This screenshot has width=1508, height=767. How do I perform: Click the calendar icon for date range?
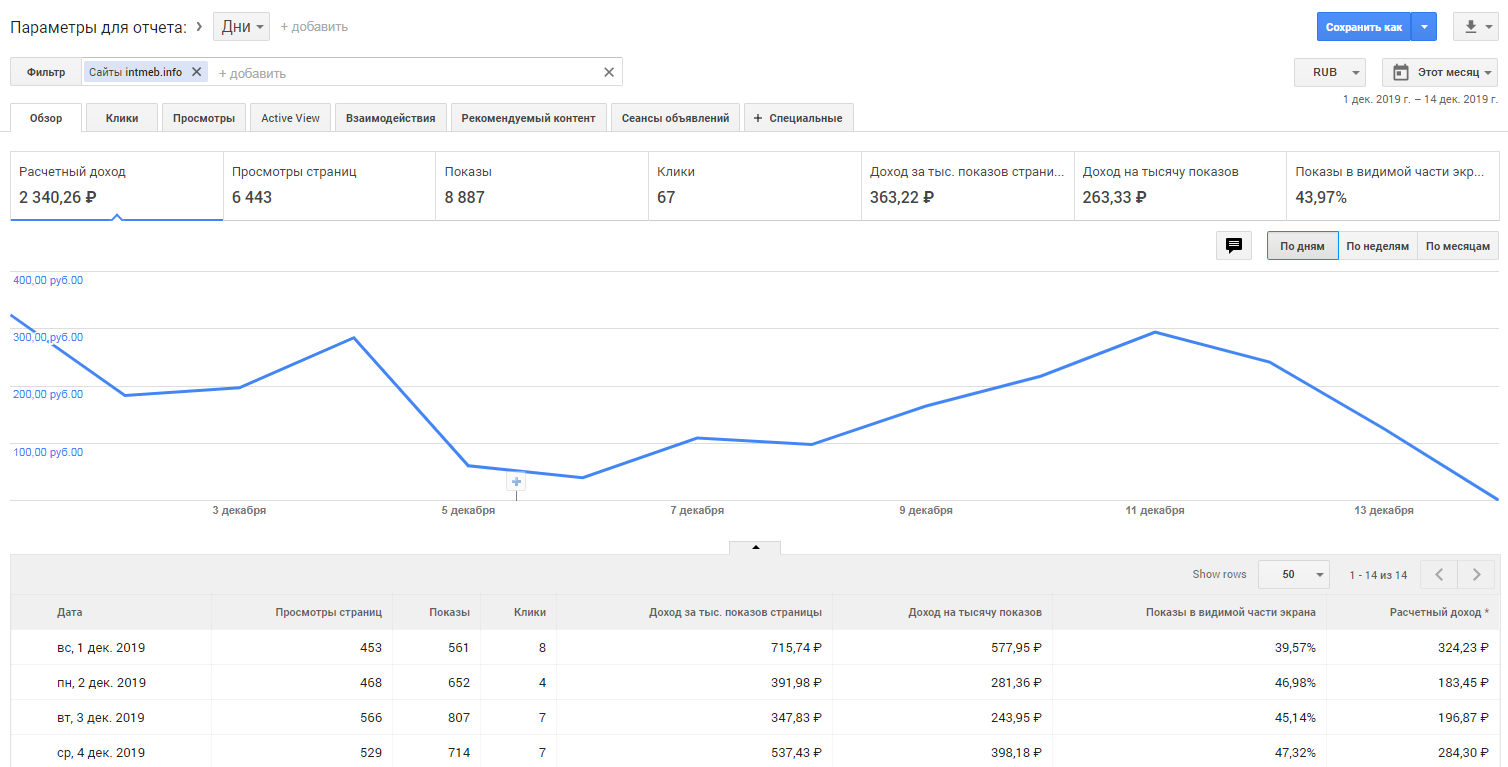(1401, 73)
